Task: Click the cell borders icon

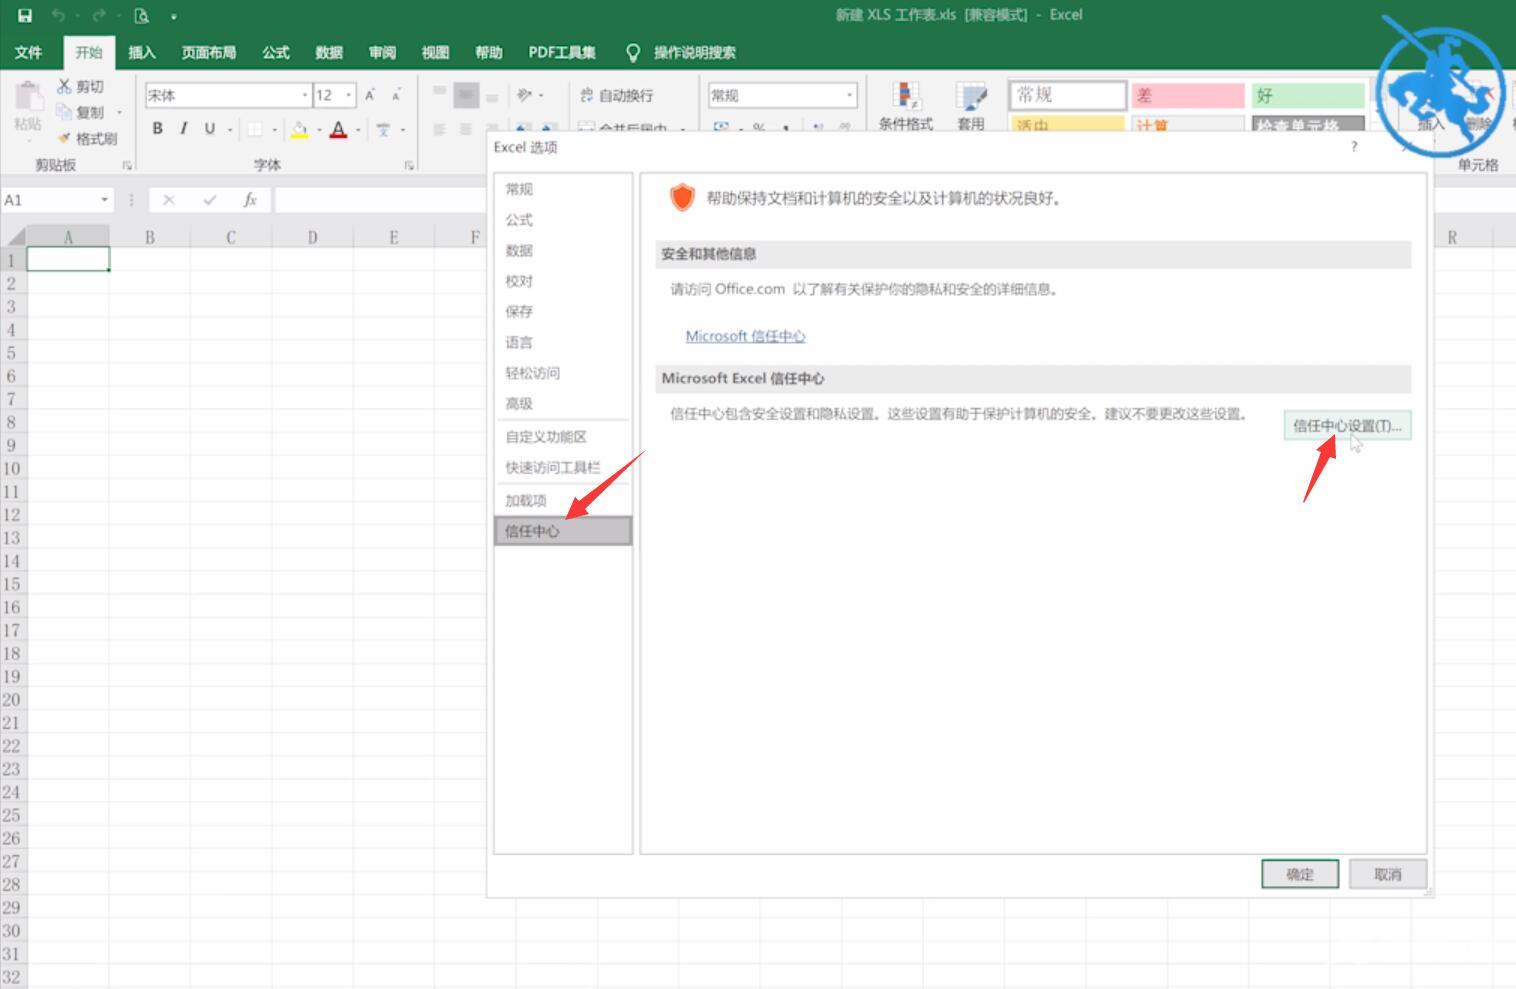Action: tap(255, 129)
